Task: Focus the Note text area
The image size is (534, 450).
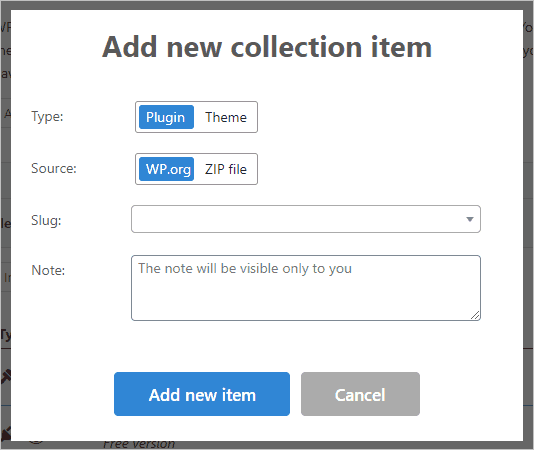Action: (x=305, y=288)
